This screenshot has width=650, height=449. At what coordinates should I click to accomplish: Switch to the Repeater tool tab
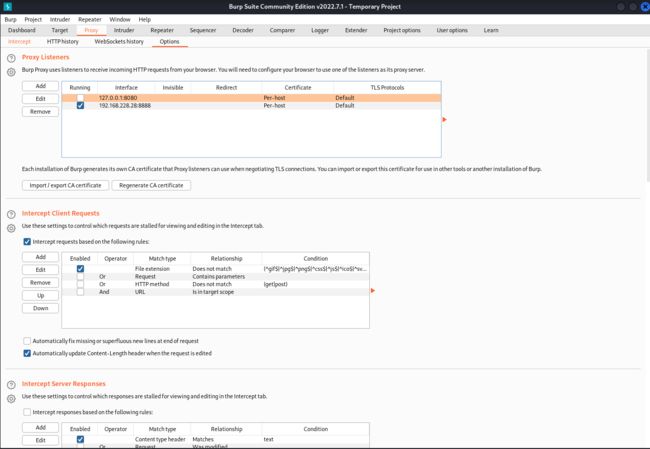[x=162, y=30]
